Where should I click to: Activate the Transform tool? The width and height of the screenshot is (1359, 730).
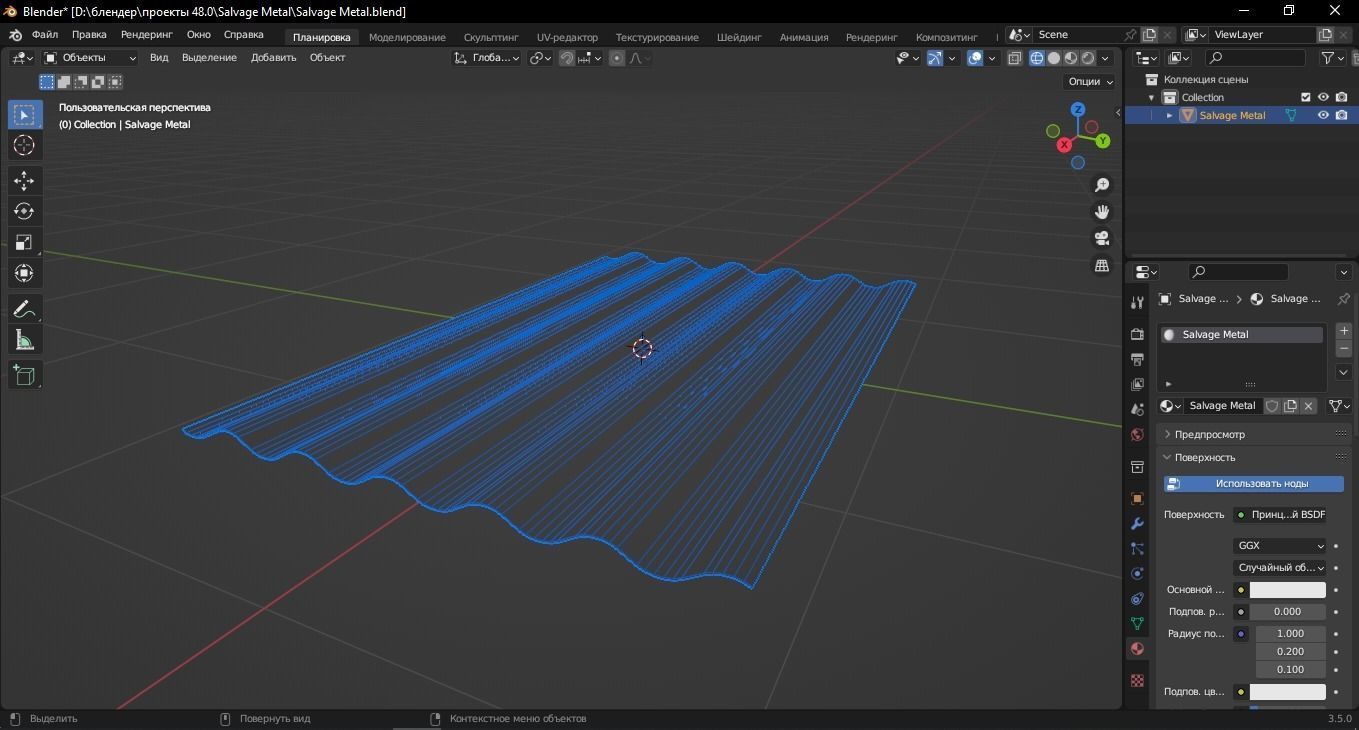[24, 273]
